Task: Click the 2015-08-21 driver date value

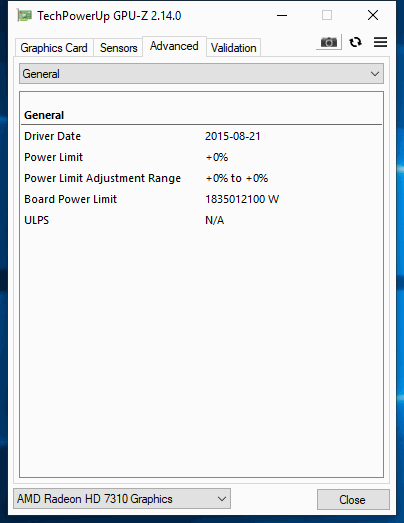Action: pos(233,136)
